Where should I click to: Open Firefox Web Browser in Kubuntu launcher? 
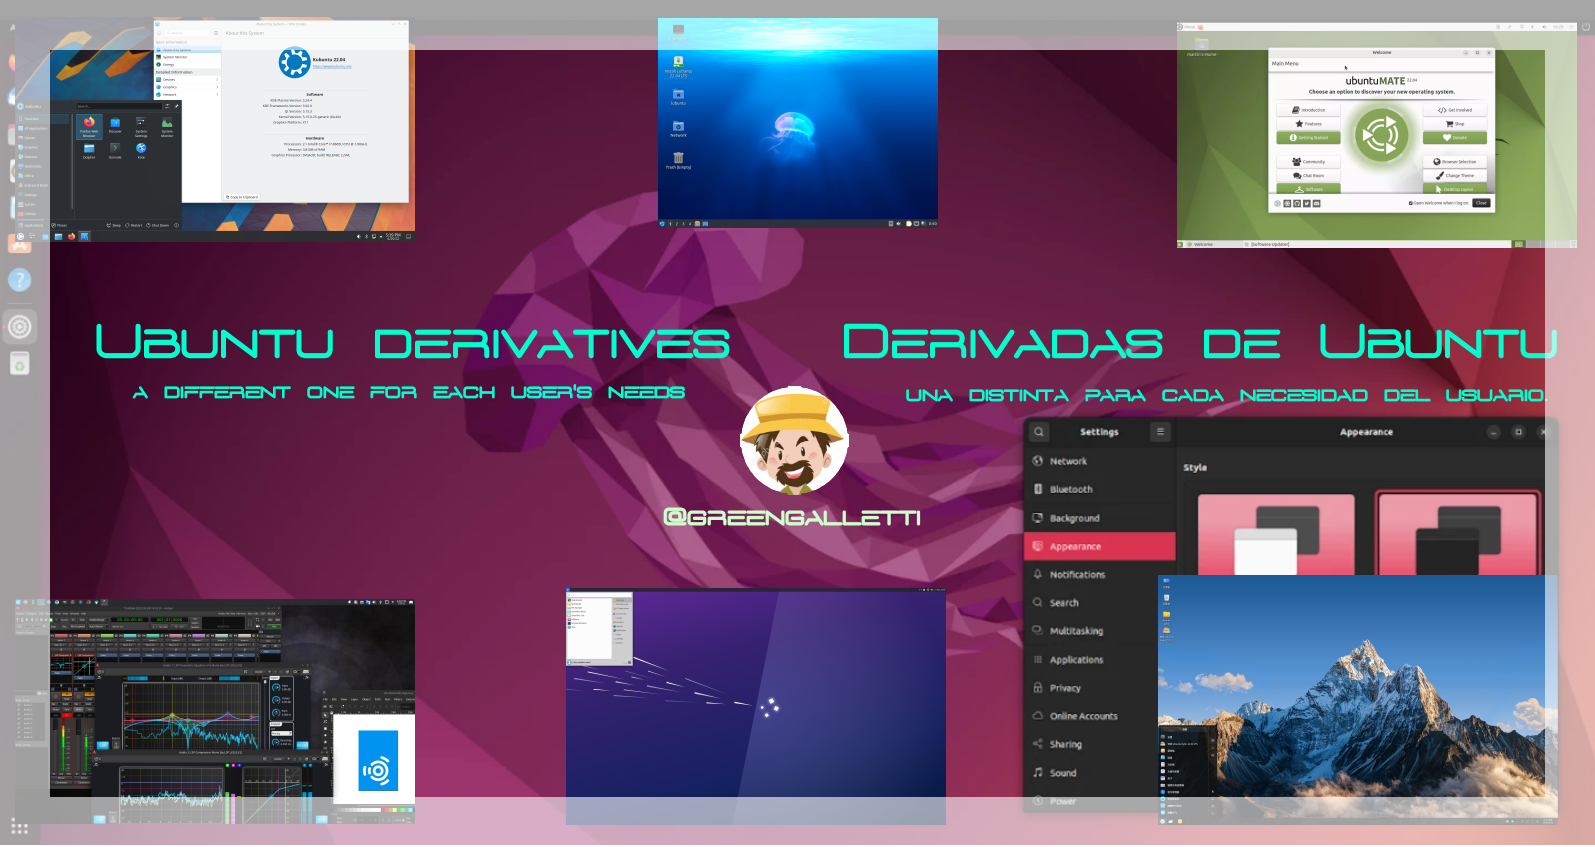coord(89,126)
